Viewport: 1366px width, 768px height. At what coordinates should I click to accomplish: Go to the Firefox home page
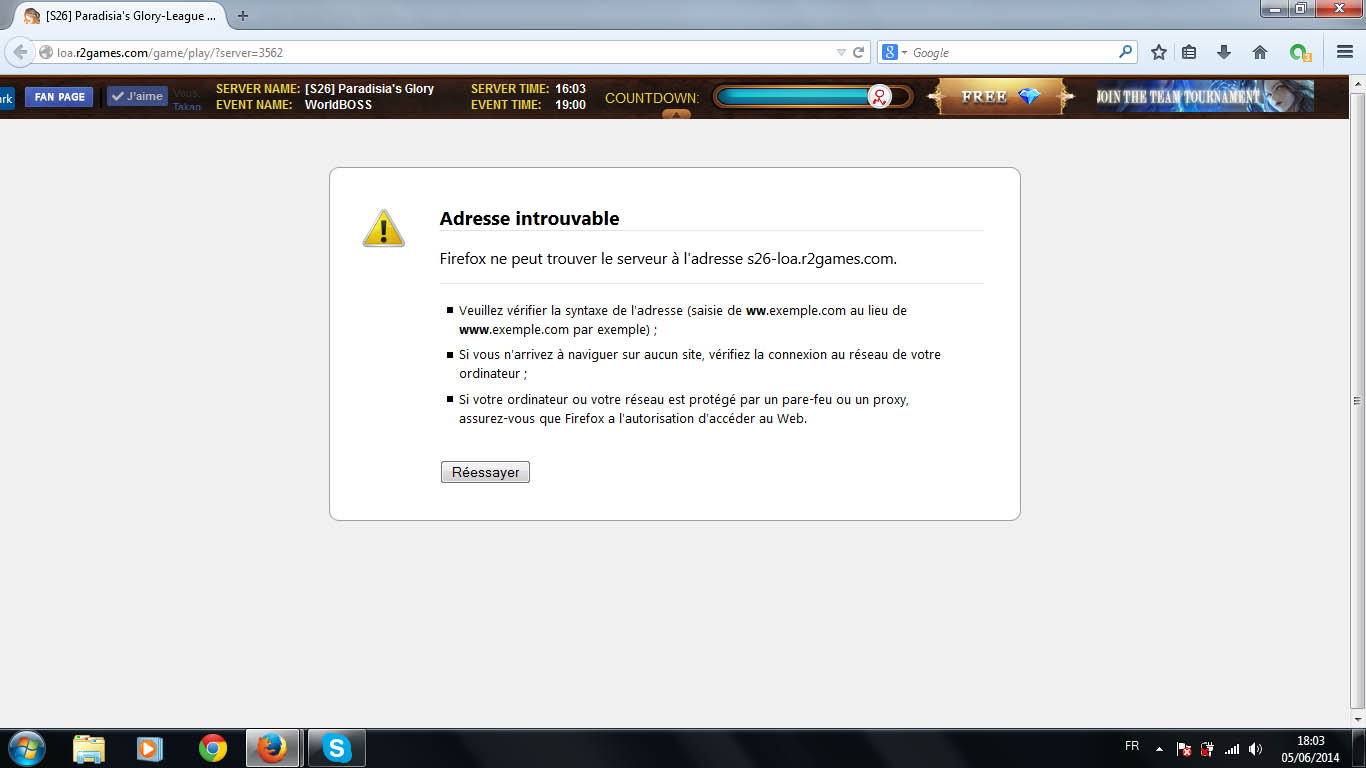[x=1259, y=52]
